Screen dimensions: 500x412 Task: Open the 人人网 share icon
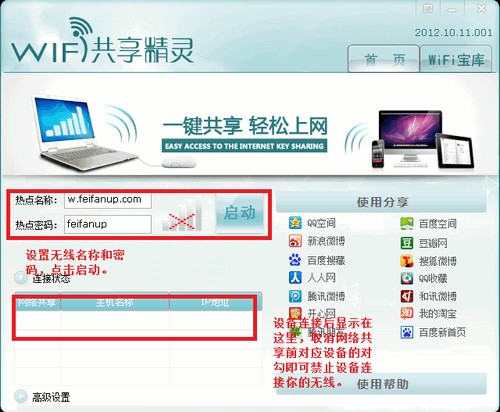pos(295,277)
